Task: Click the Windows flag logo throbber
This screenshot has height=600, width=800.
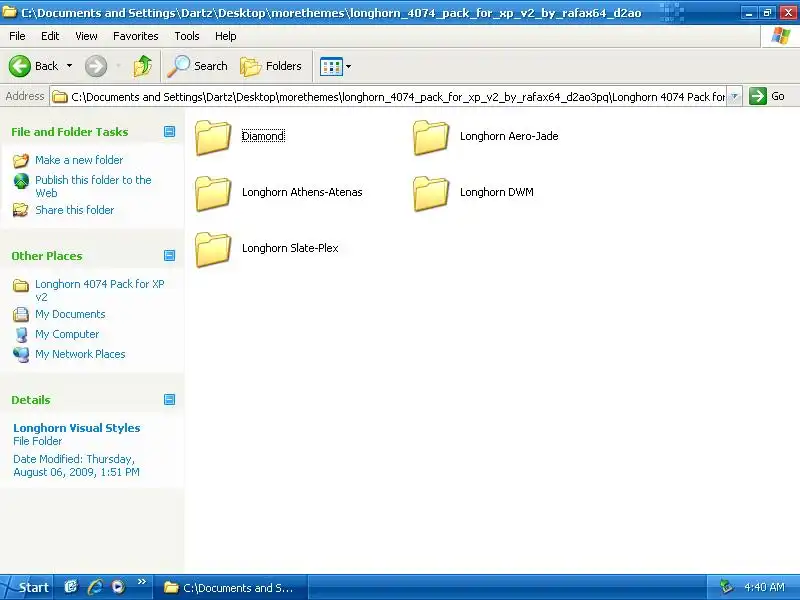Action: (781, 36)
